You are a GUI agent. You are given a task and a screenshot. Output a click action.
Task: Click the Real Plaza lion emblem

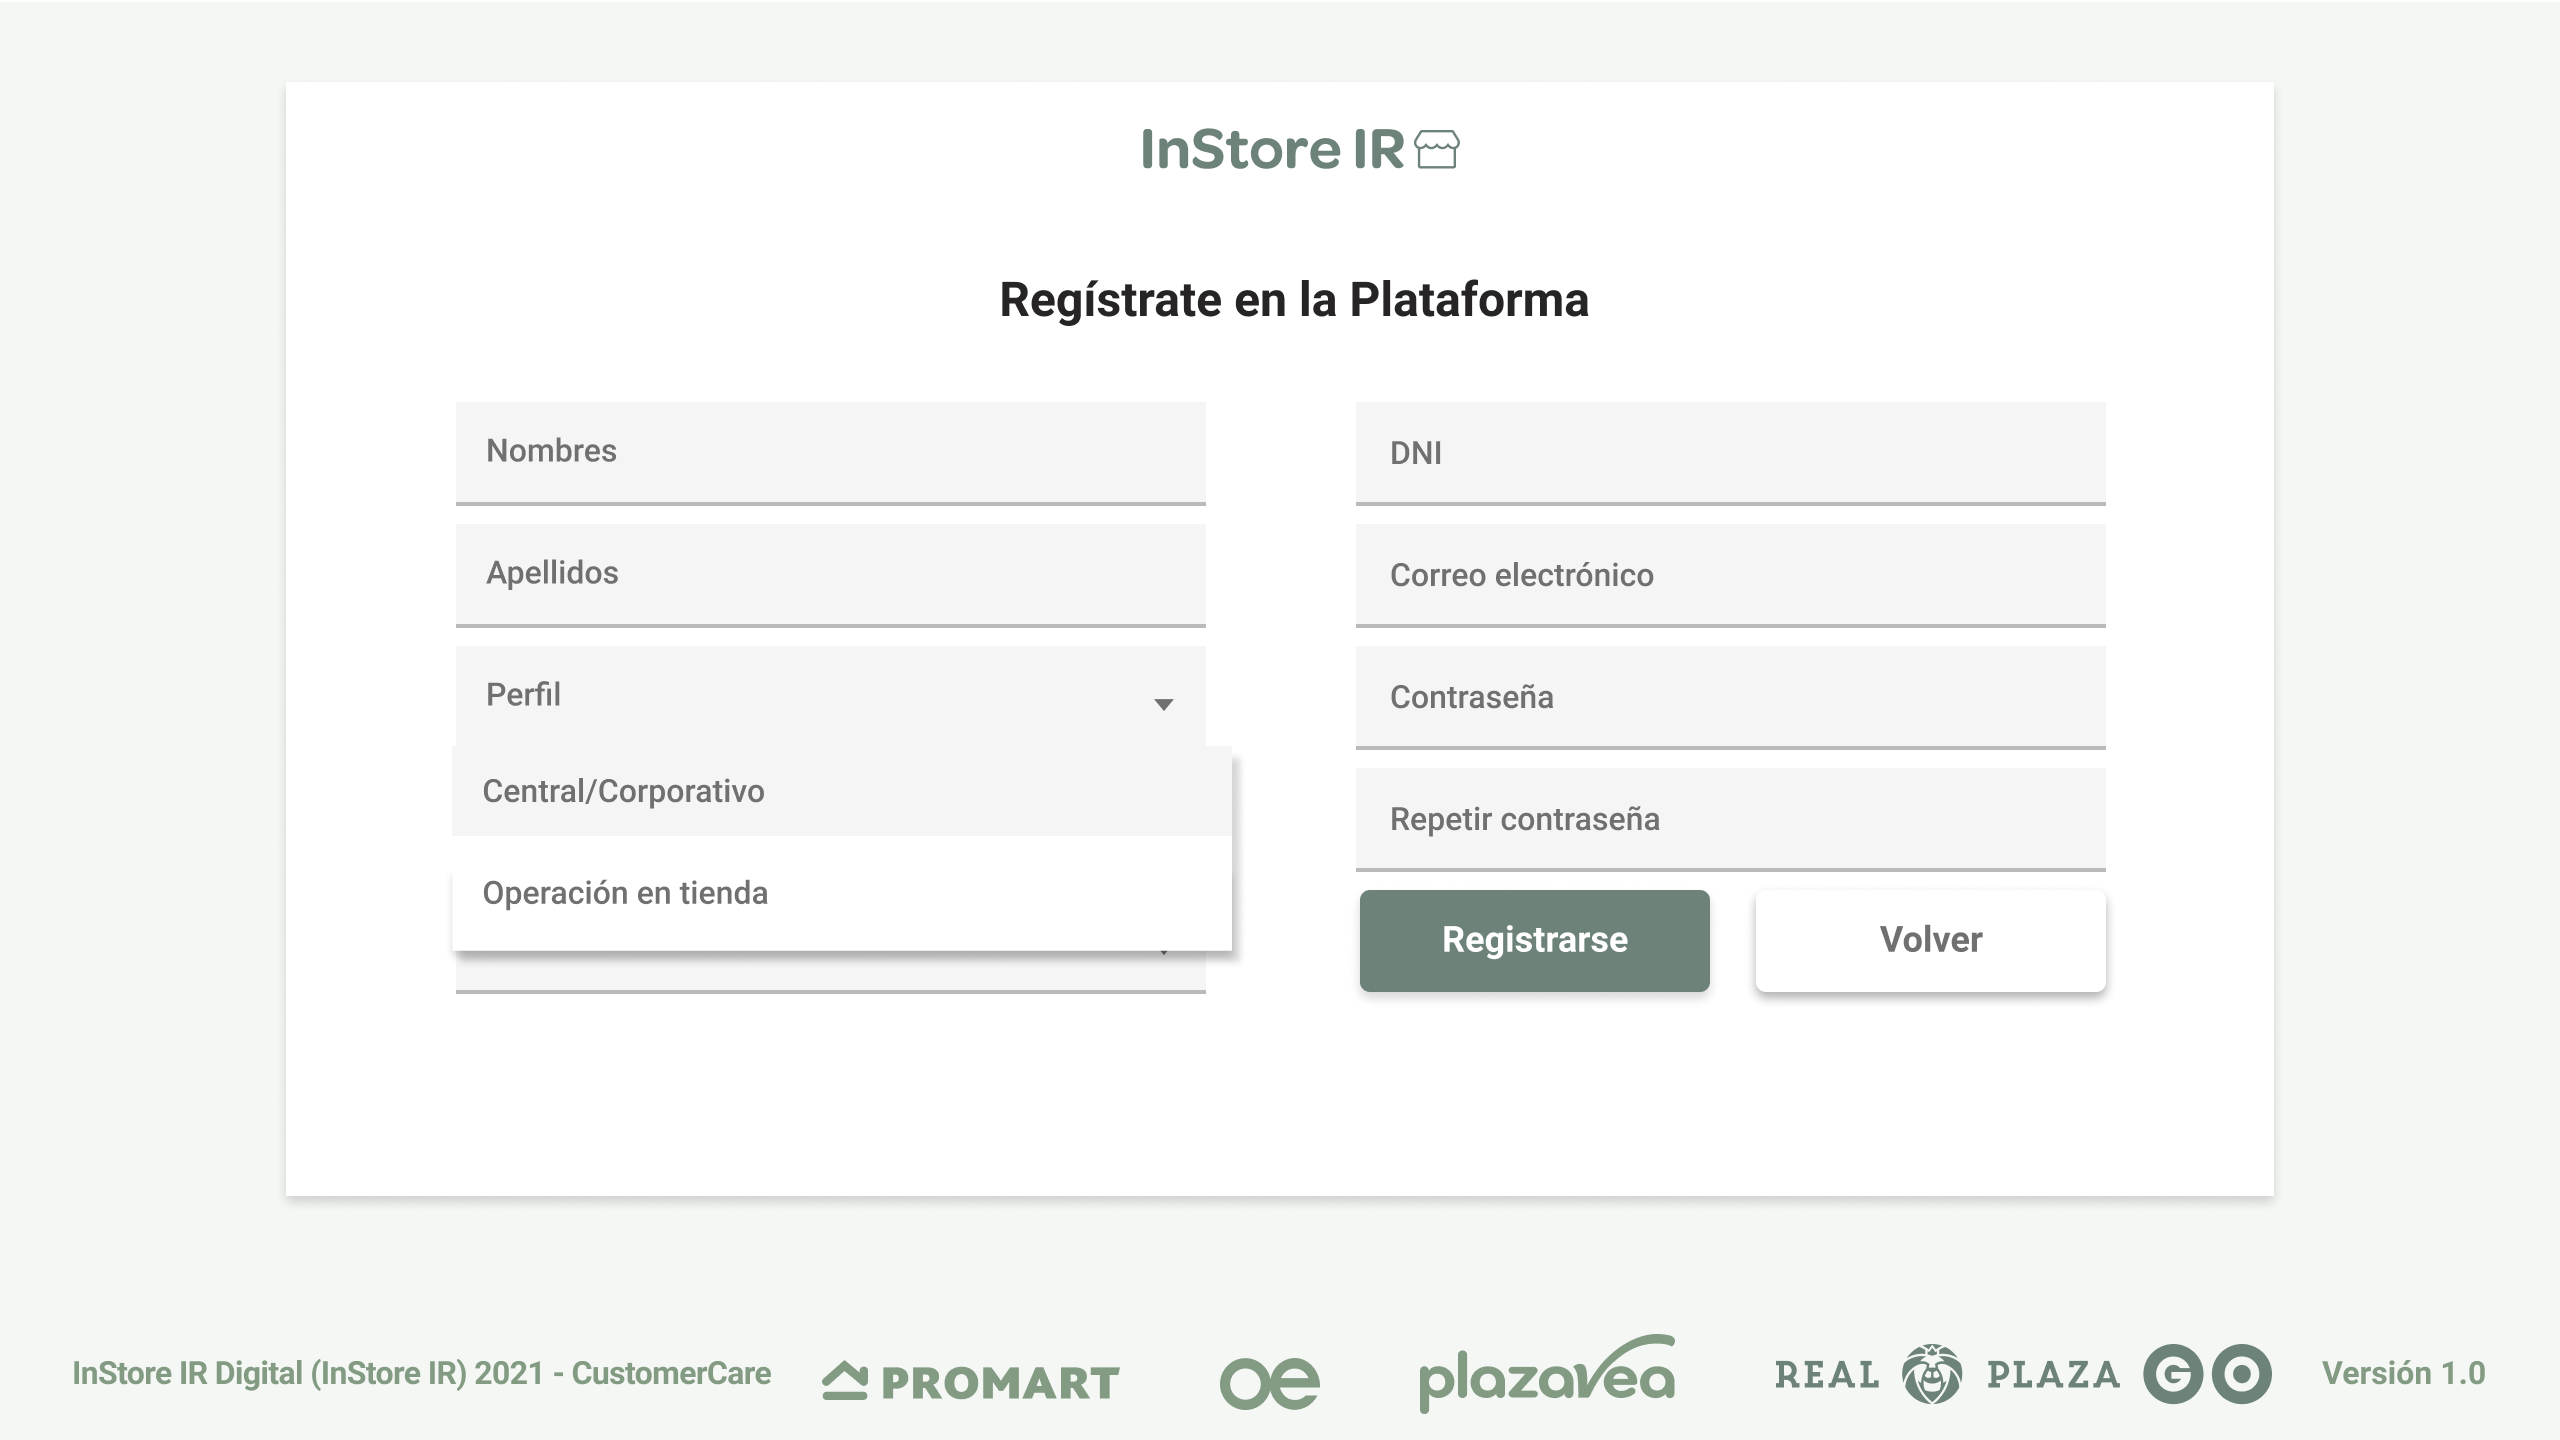point(1930,1375)
